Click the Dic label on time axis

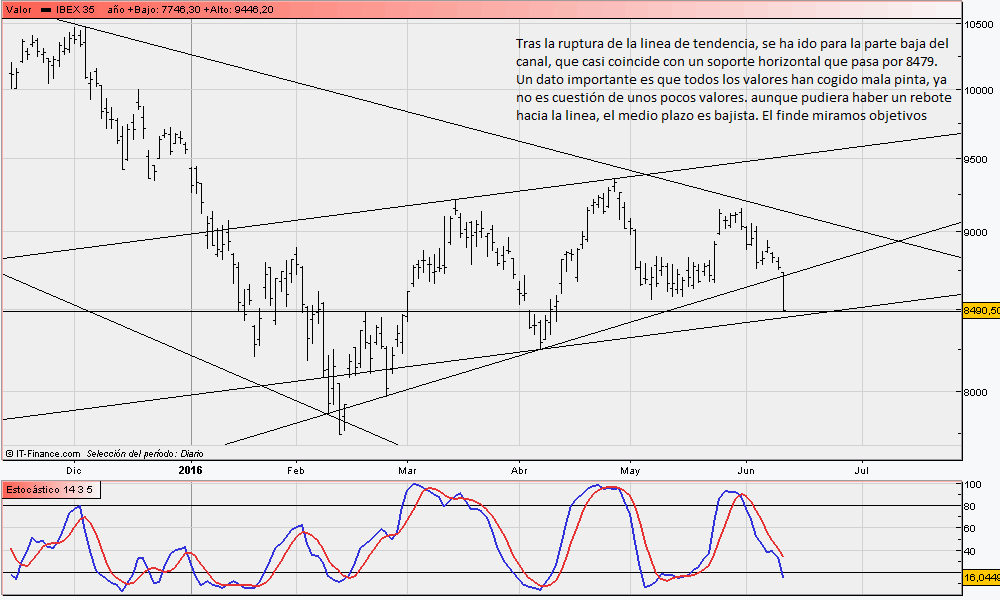(73, 468)
